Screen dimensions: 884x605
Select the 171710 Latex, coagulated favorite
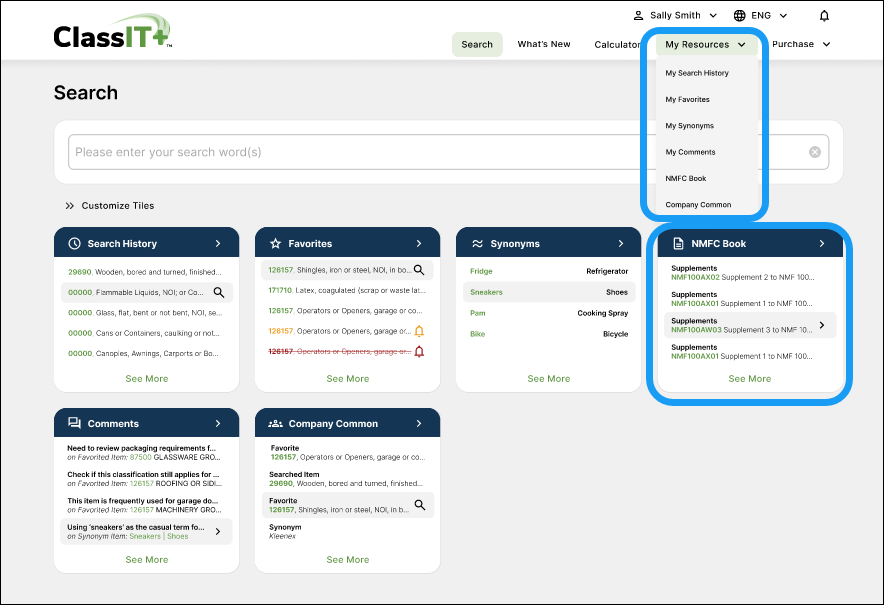(x=347, y=290)
